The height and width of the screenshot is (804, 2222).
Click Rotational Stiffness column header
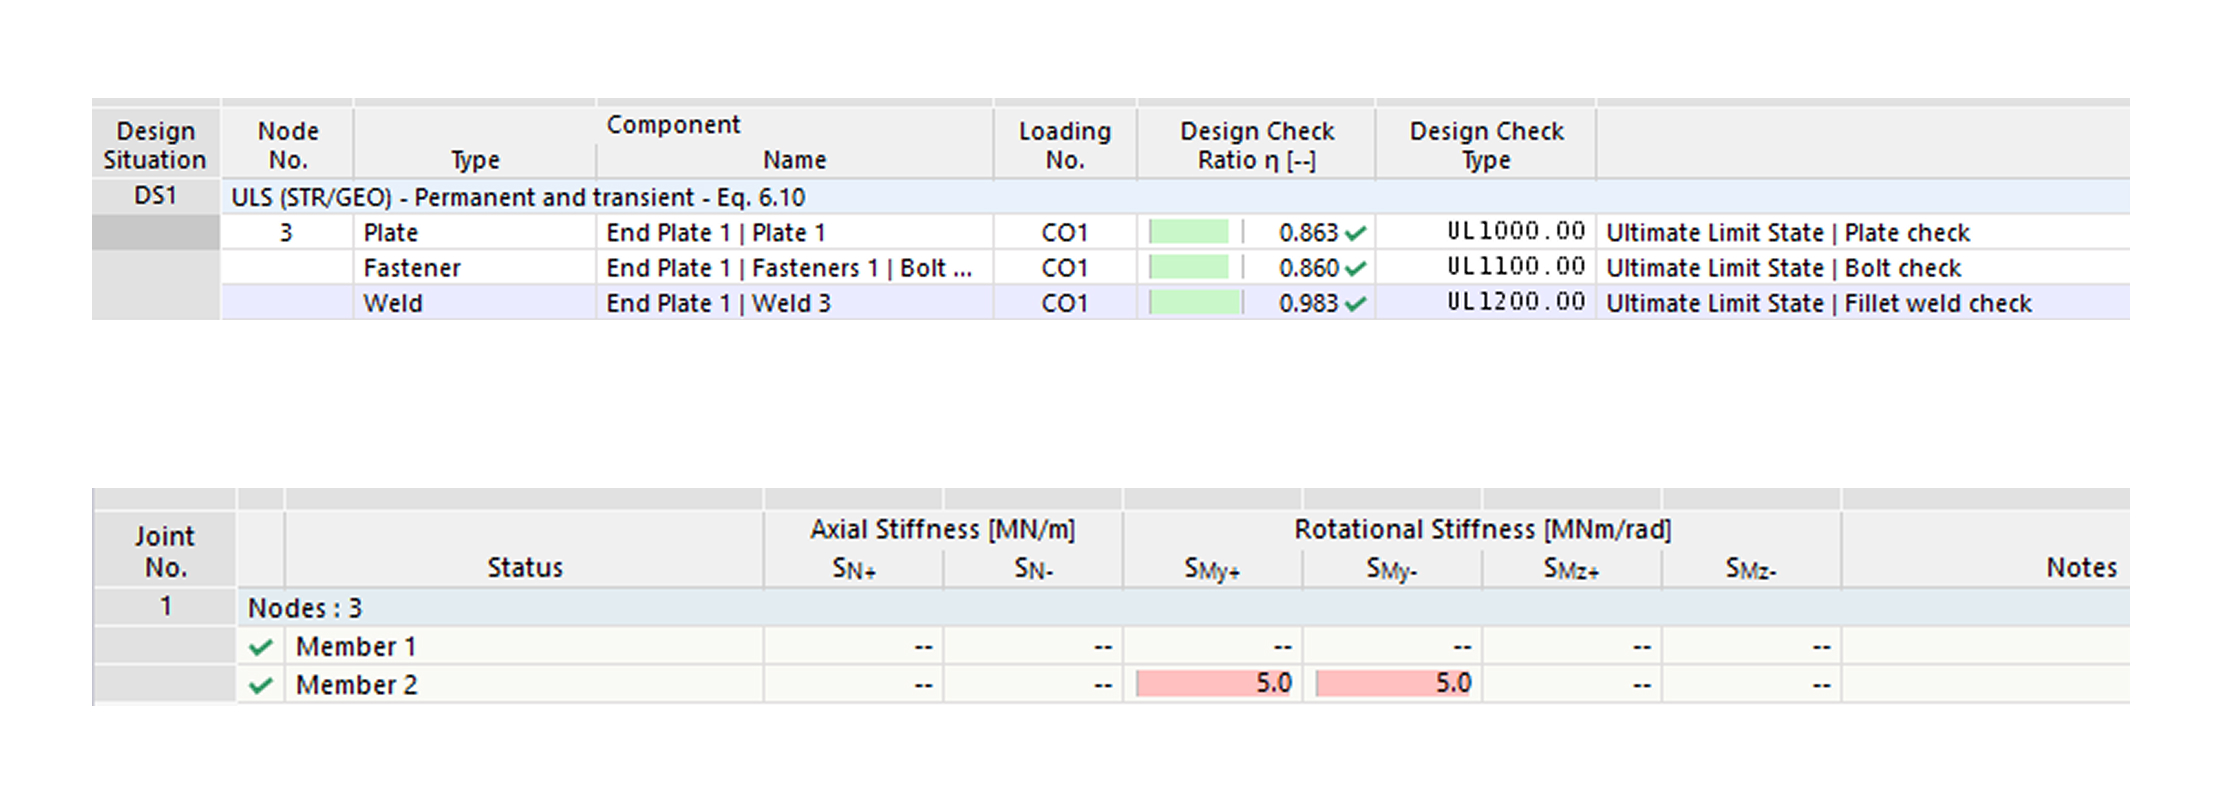pyautogui.click(x=1481, y=529)
